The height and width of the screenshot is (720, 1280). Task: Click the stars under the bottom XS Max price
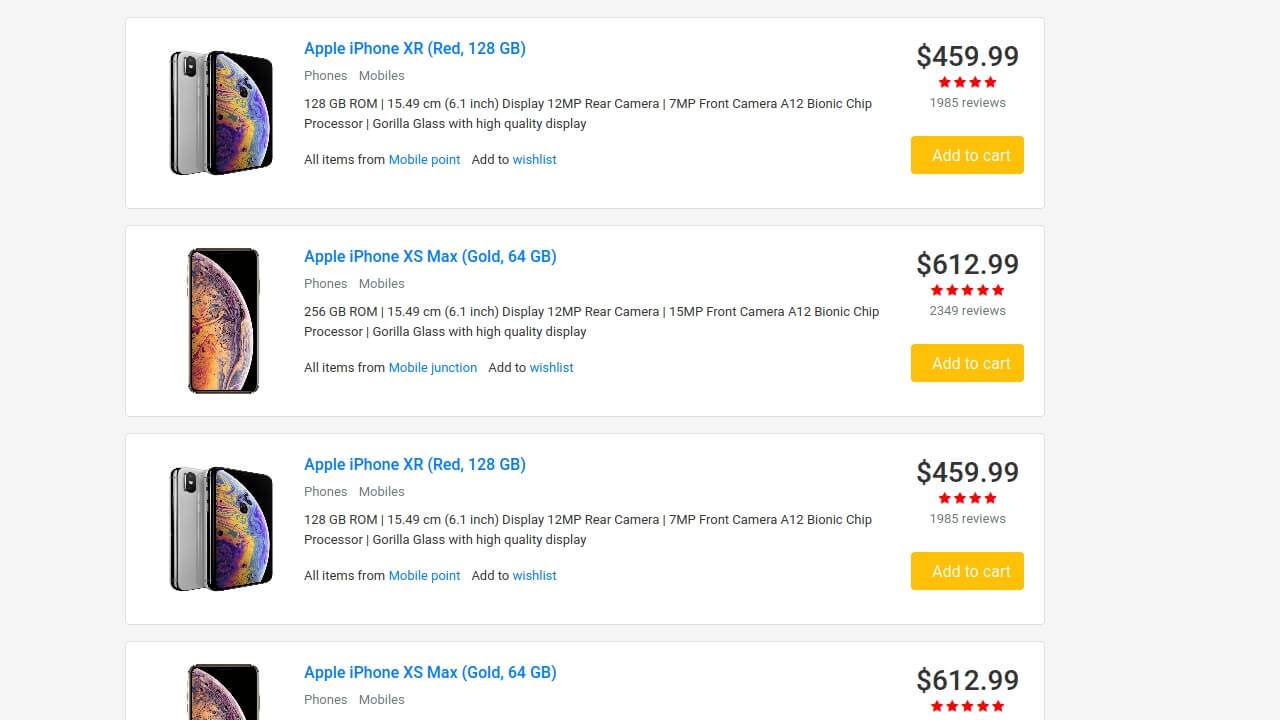click(x=967, y=705)
